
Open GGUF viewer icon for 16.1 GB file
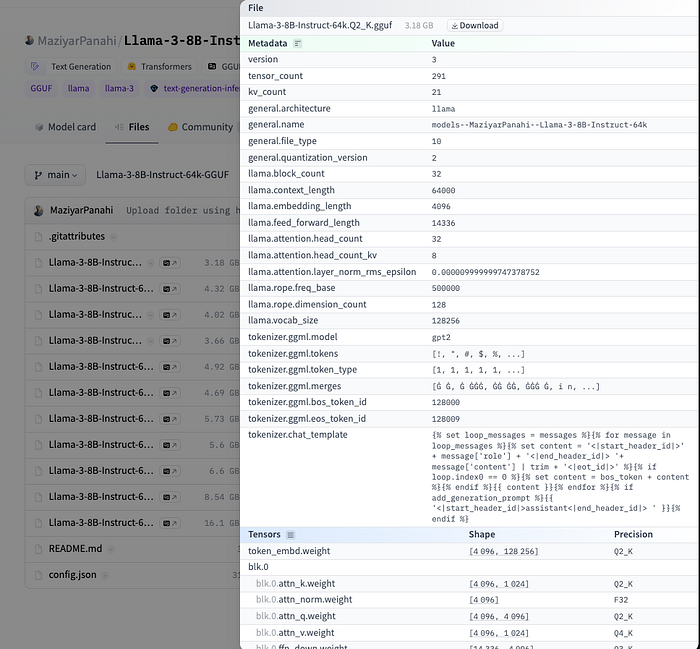pyautogui.click(x=170, y=523)
